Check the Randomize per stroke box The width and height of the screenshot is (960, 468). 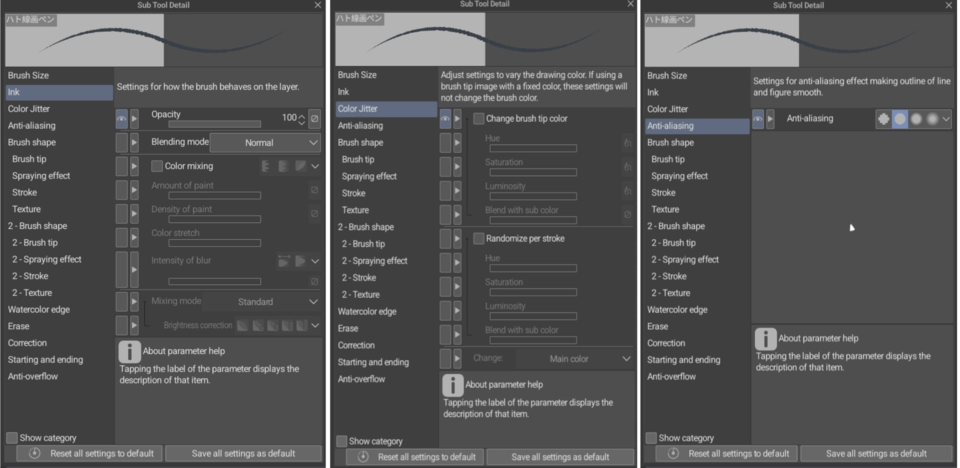point(479,238)
